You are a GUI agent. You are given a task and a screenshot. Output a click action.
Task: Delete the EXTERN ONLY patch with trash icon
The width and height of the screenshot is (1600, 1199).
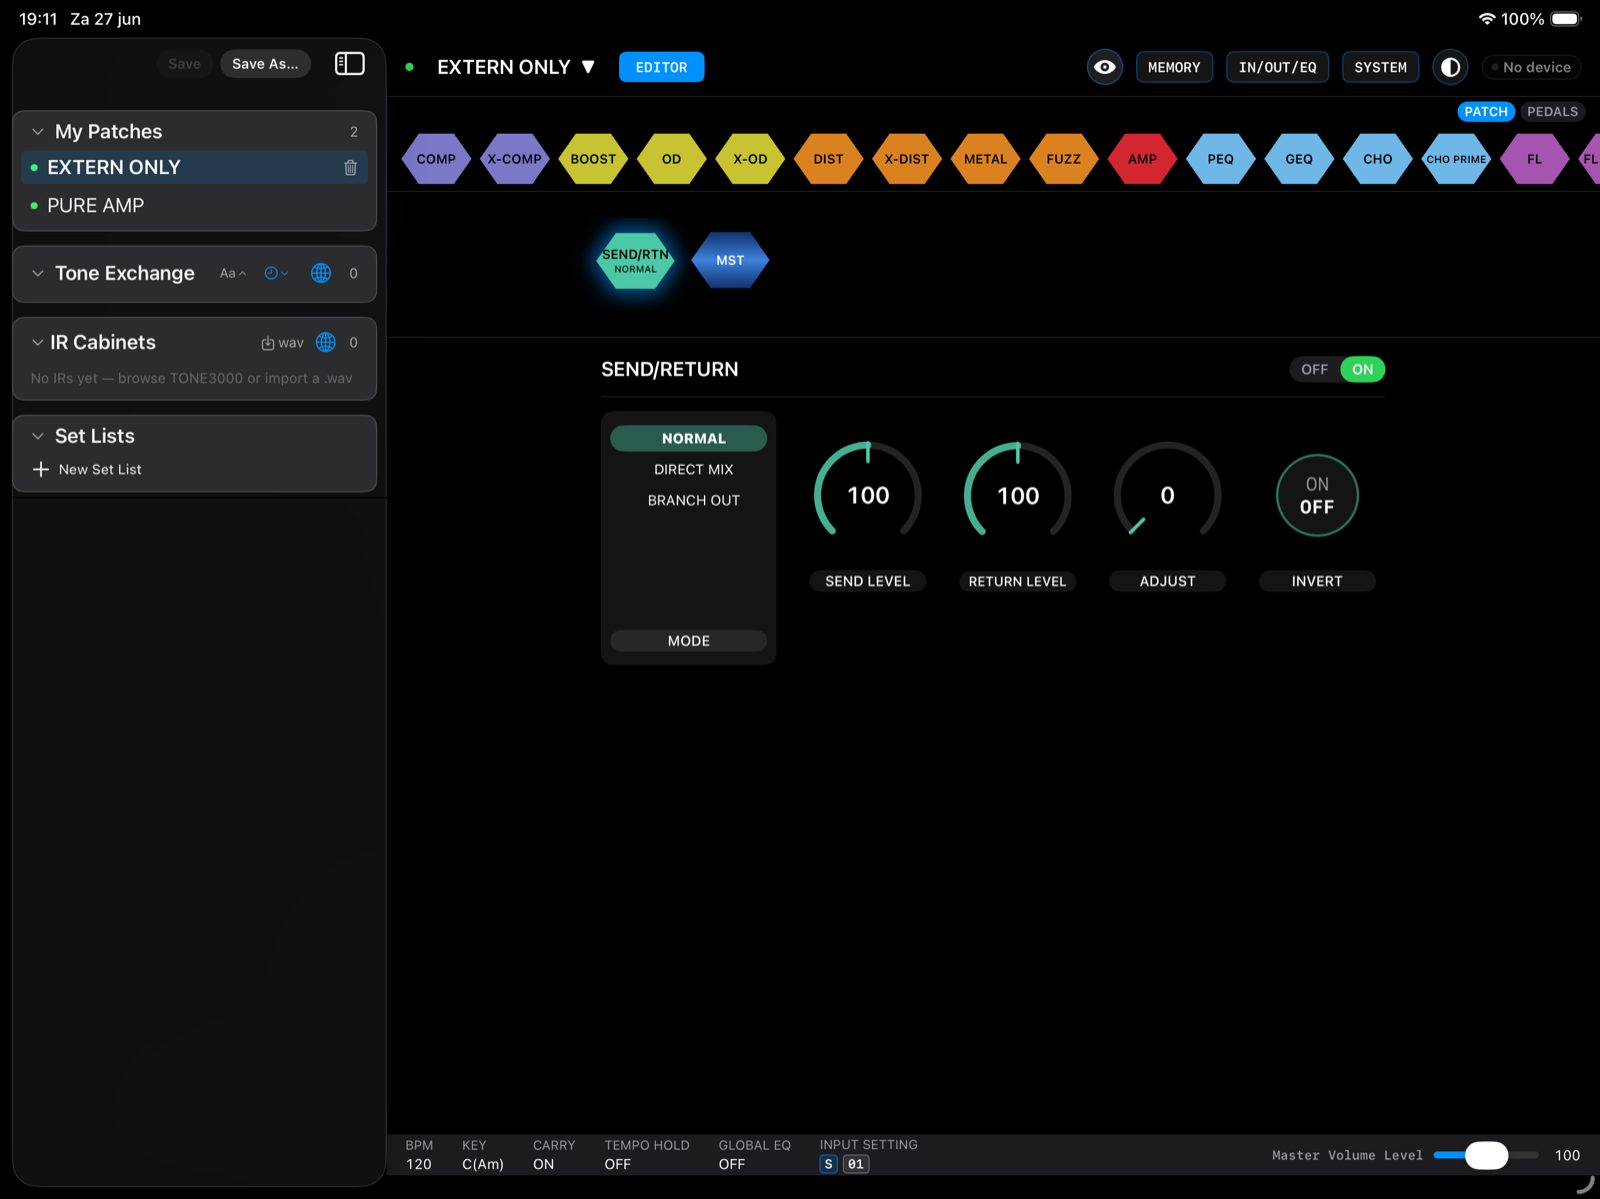350,168
